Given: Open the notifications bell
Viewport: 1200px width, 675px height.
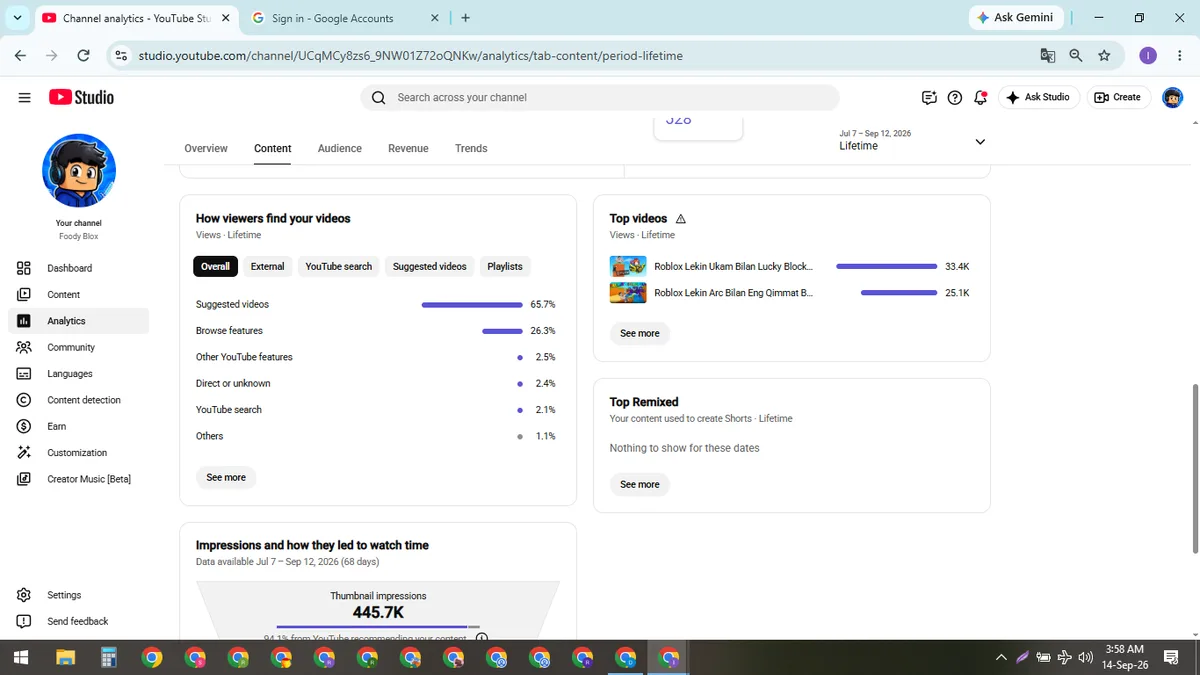Looking at the screenshot, I should pyautogui.click(x=981, y=97).
